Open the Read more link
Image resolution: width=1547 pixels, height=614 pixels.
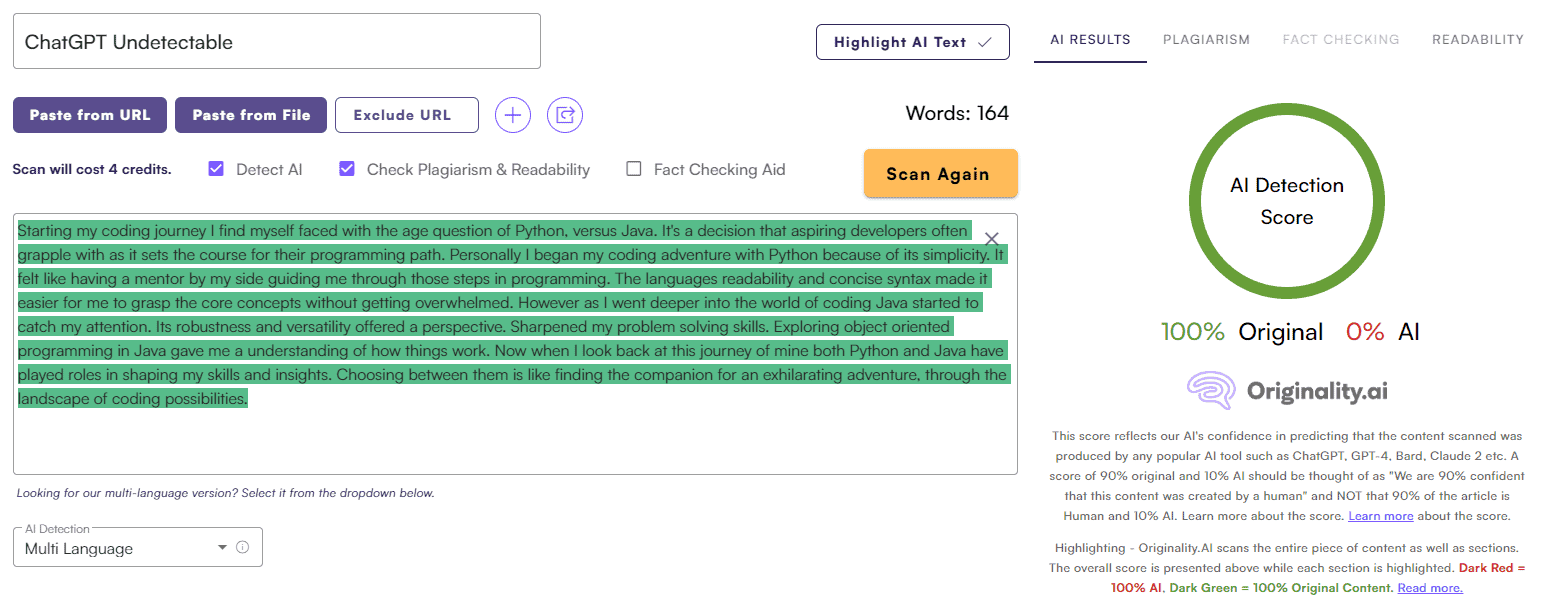point(1430,588)
